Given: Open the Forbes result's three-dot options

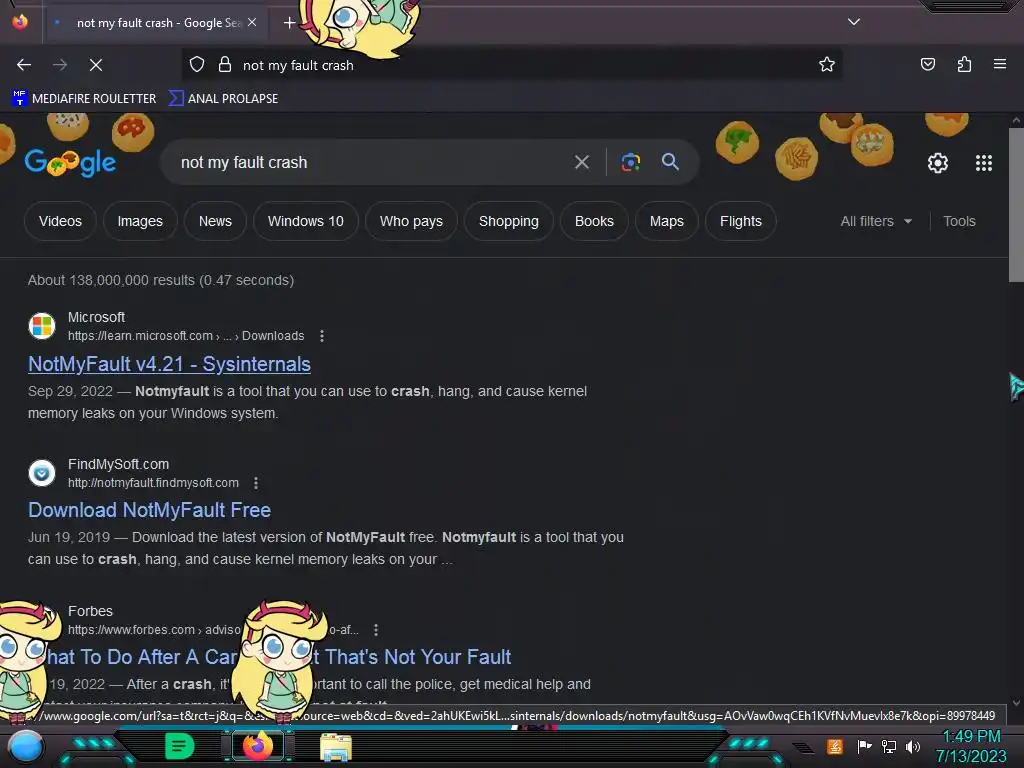Looking at the screenshot, I should pyautogui.click(x=376, y=630).
